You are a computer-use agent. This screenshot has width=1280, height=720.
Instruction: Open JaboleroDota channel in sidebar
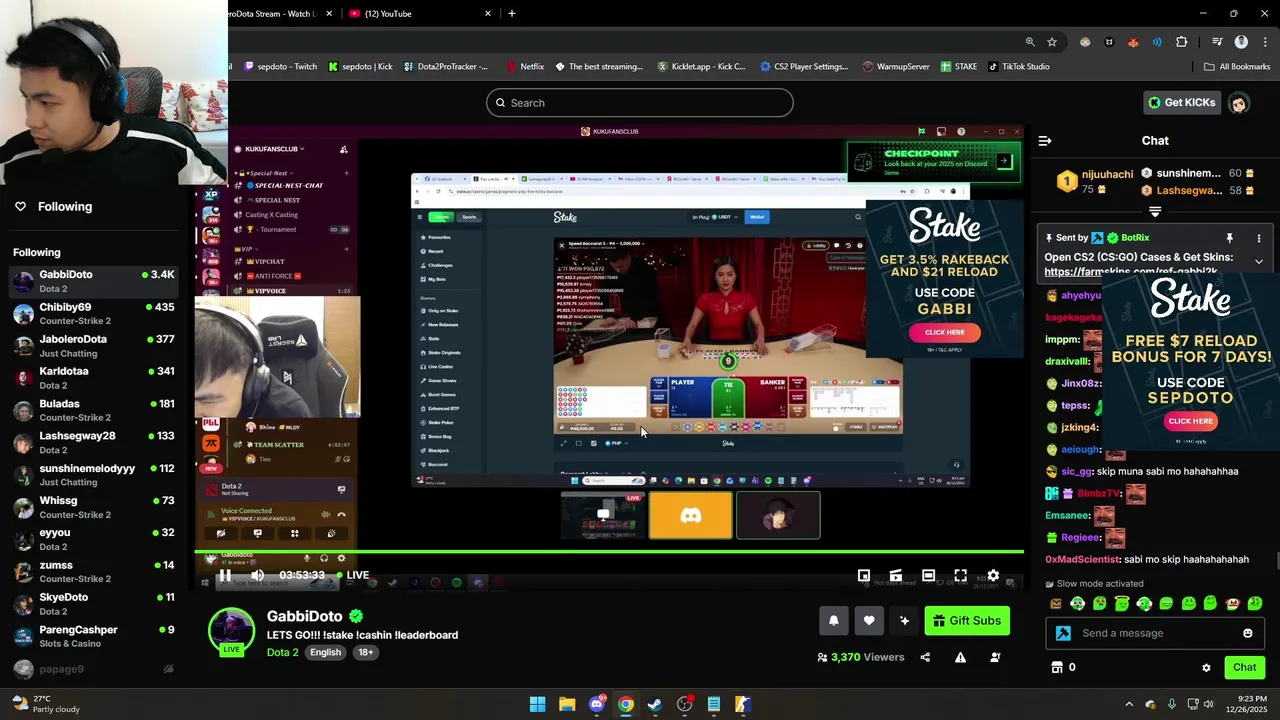(94, 345)
